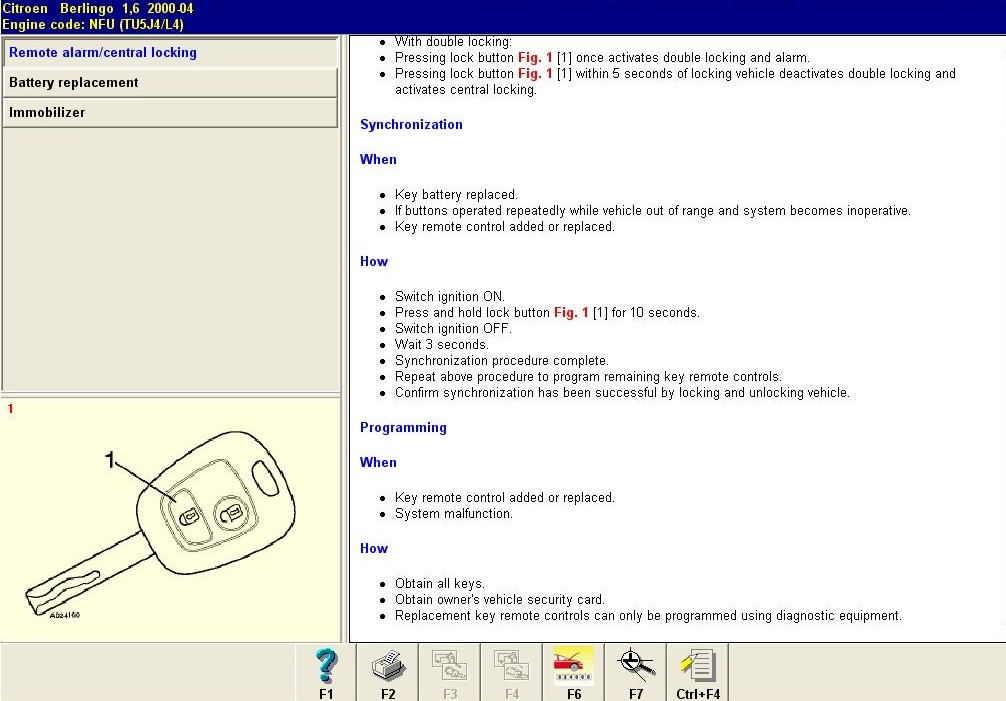Viewport: 1006px width, 701px height.
Task: Click 'Repeat above procedure' bullet text
Action: (x=588, y=377)
